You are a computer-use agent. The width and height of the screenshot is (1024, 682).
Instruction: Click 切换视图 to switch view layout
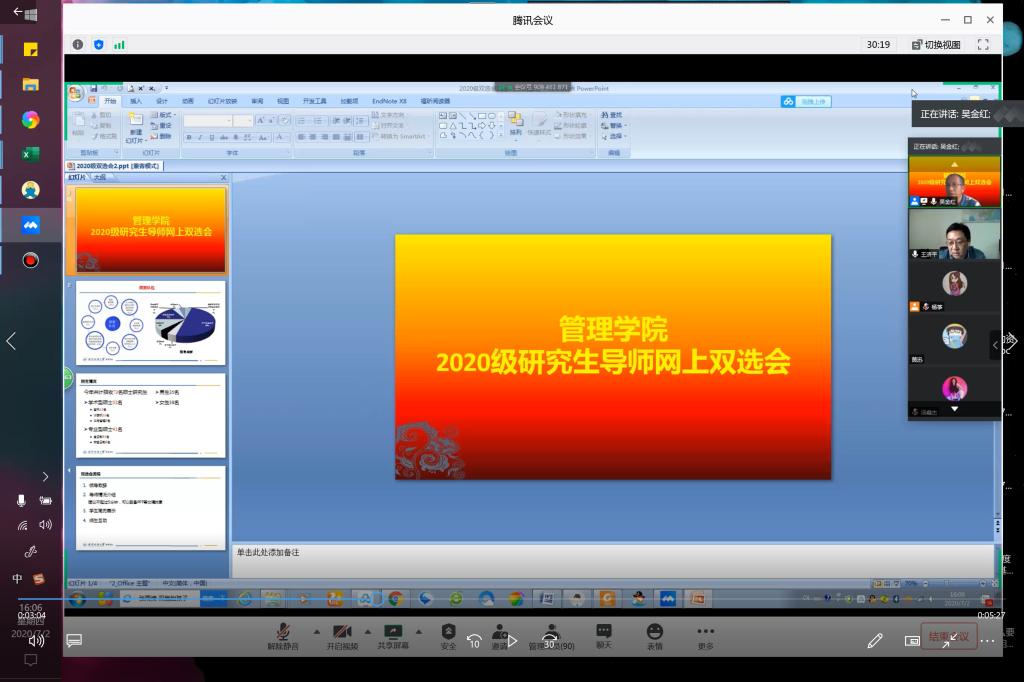pos(935,45)
